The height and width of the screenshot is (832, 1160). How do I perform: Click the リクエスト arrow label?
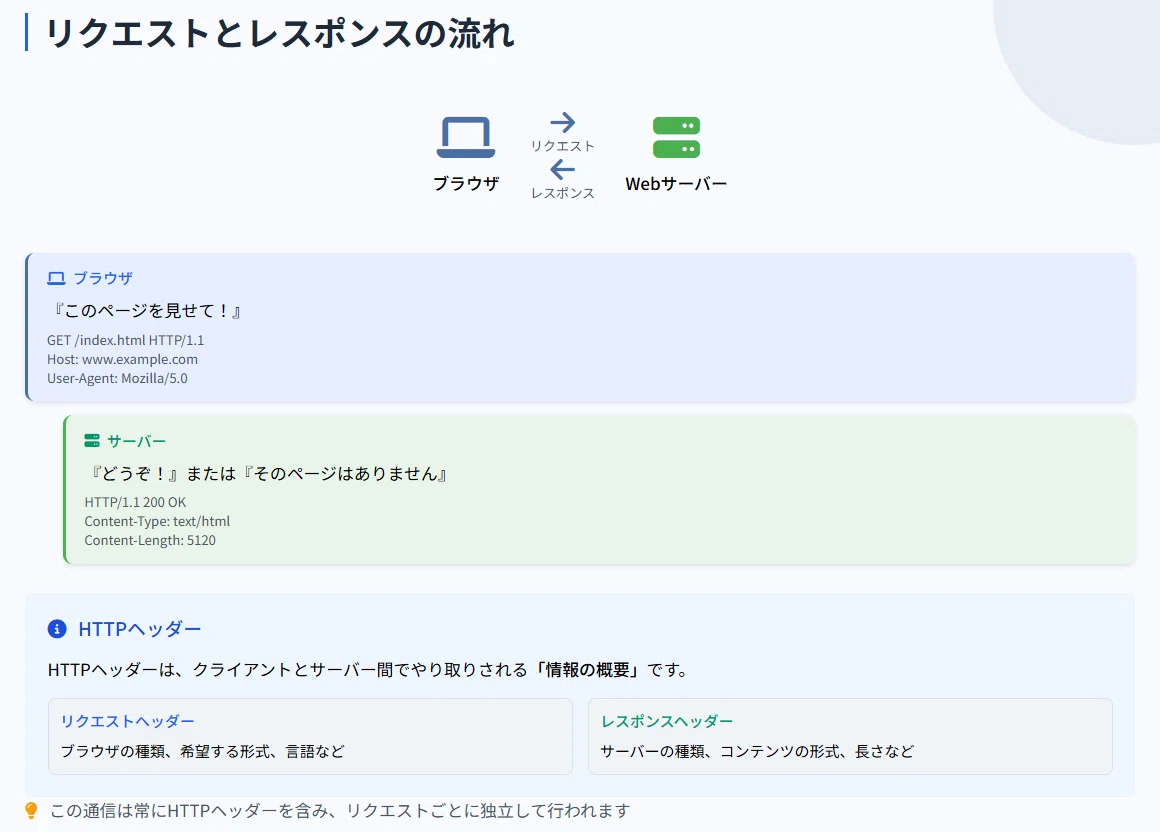pyautogui.click(x=563, y=146)
